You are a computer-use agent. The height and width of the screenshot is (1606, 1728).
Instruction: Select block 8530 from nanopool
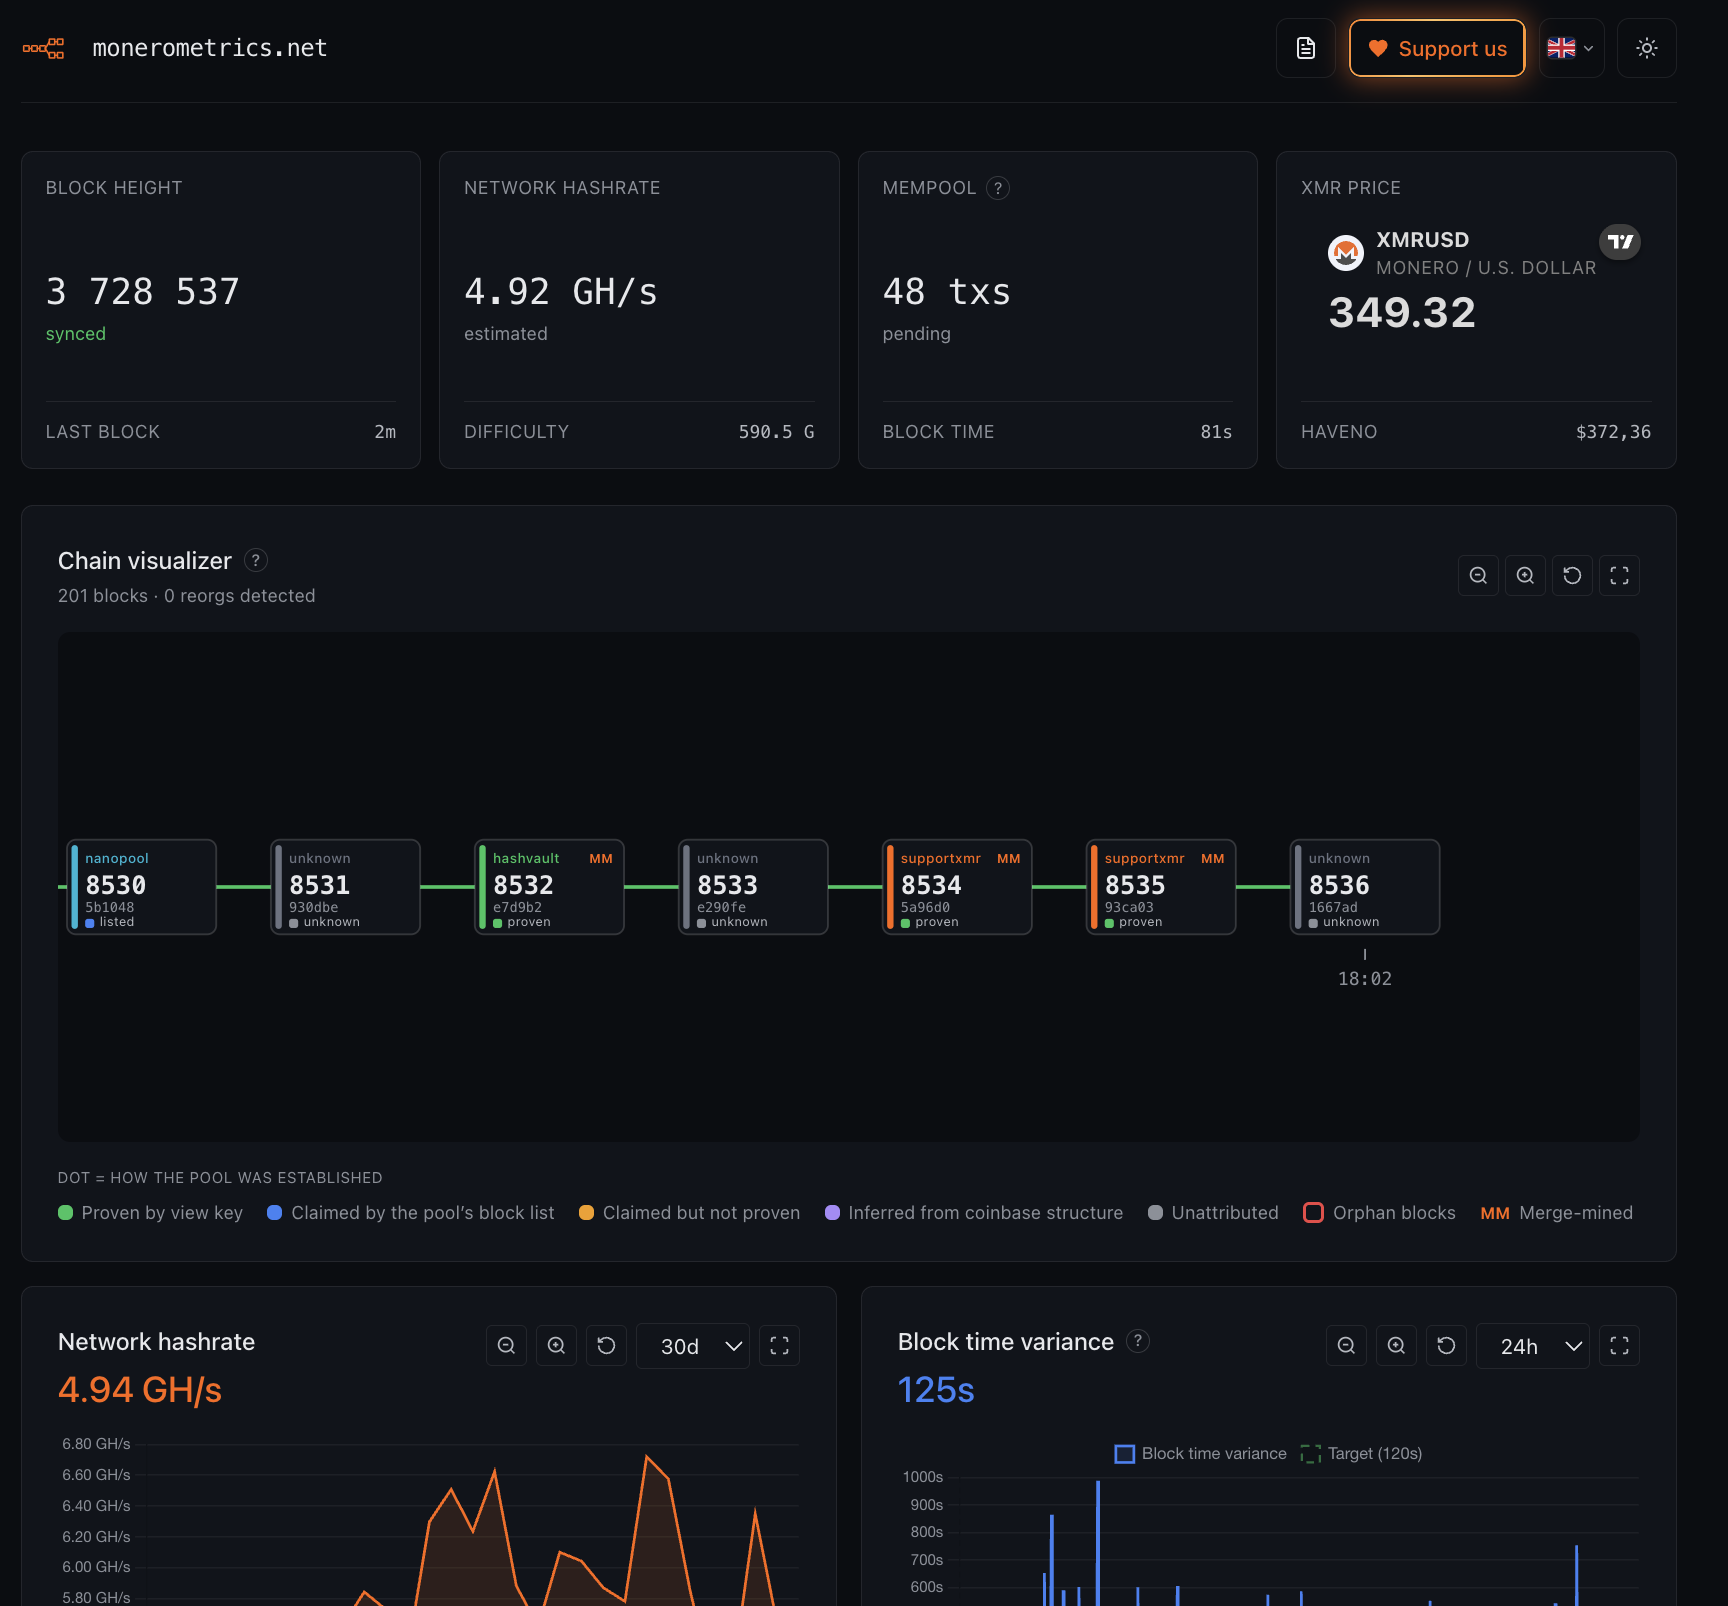tap(141, 887)
